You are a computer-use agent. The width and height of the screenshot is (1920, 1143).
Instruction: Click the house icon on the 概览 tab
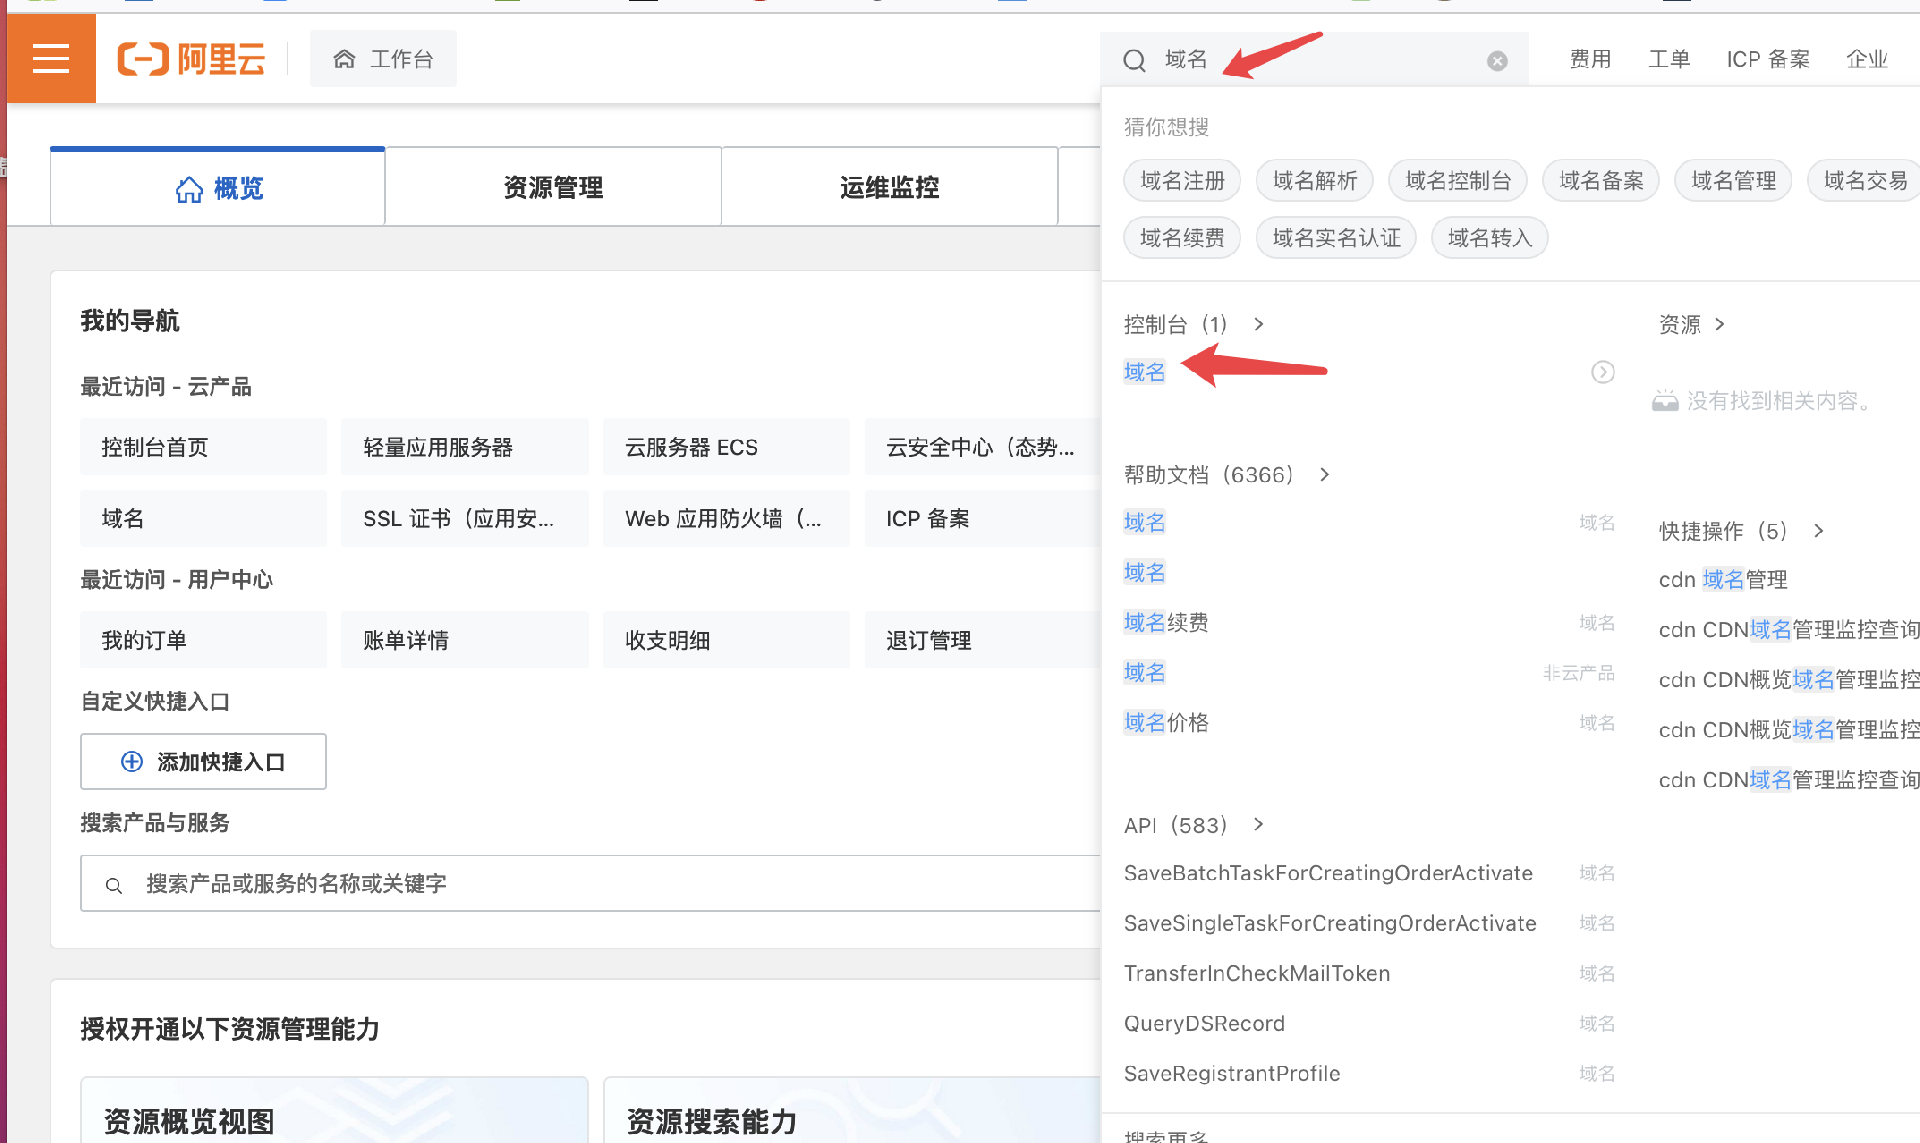click(189, 189)
